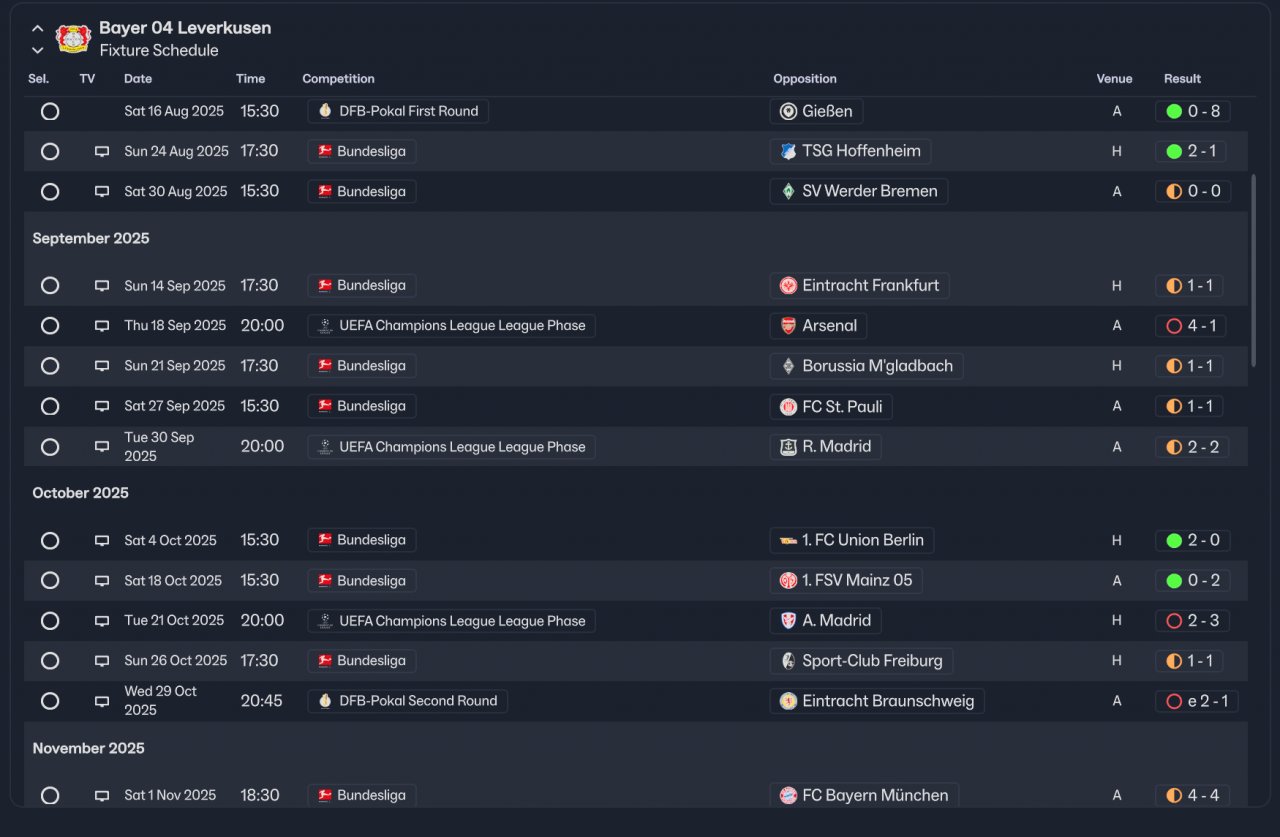Click the vertical scrollbar of fixture list
The image size is (1280, 837).
(x=1254, y=270)
